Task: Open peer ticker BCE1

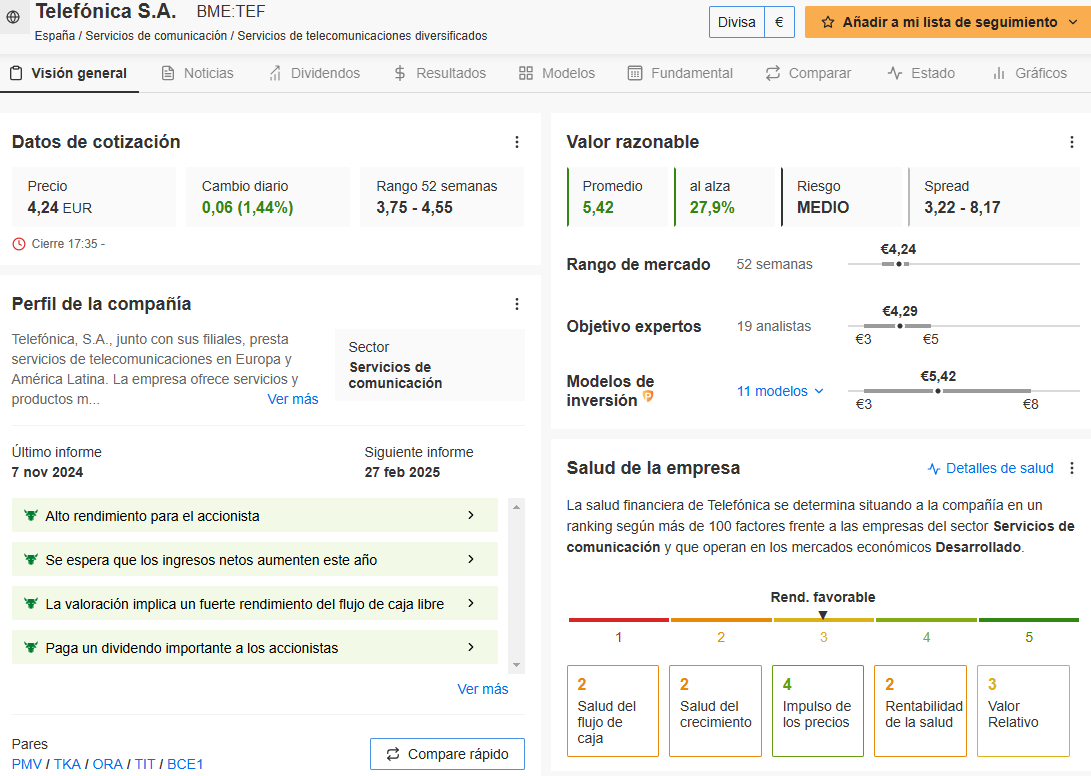Action: (185, 764)
